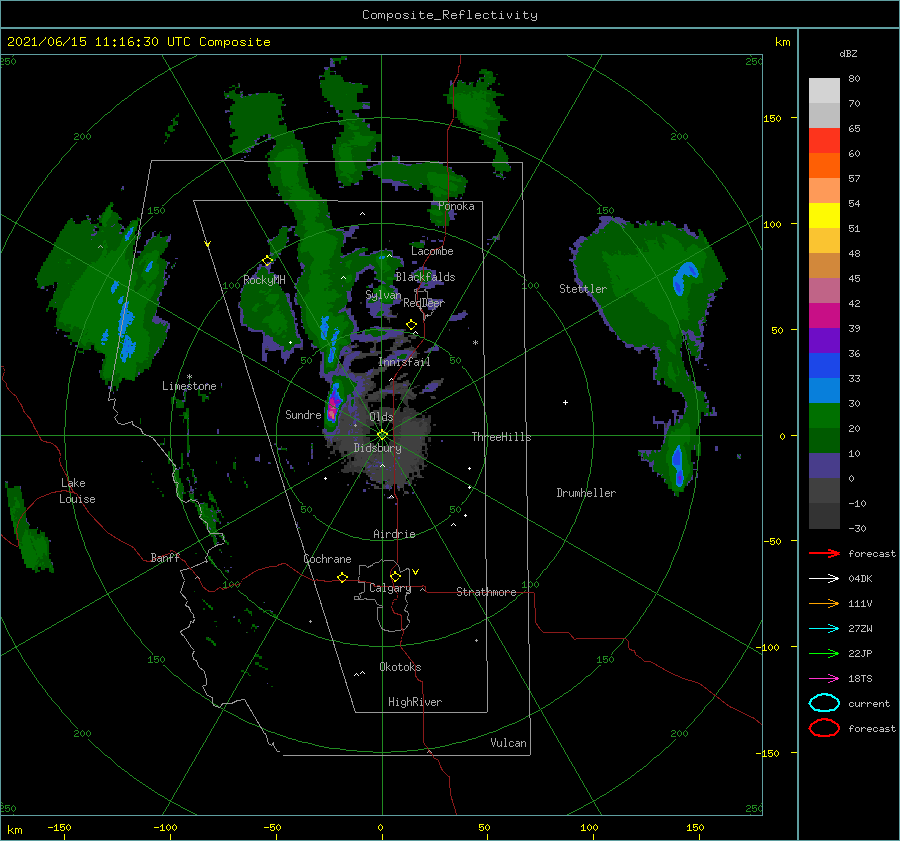Click the white plus marker west of Drumheller

565,402
